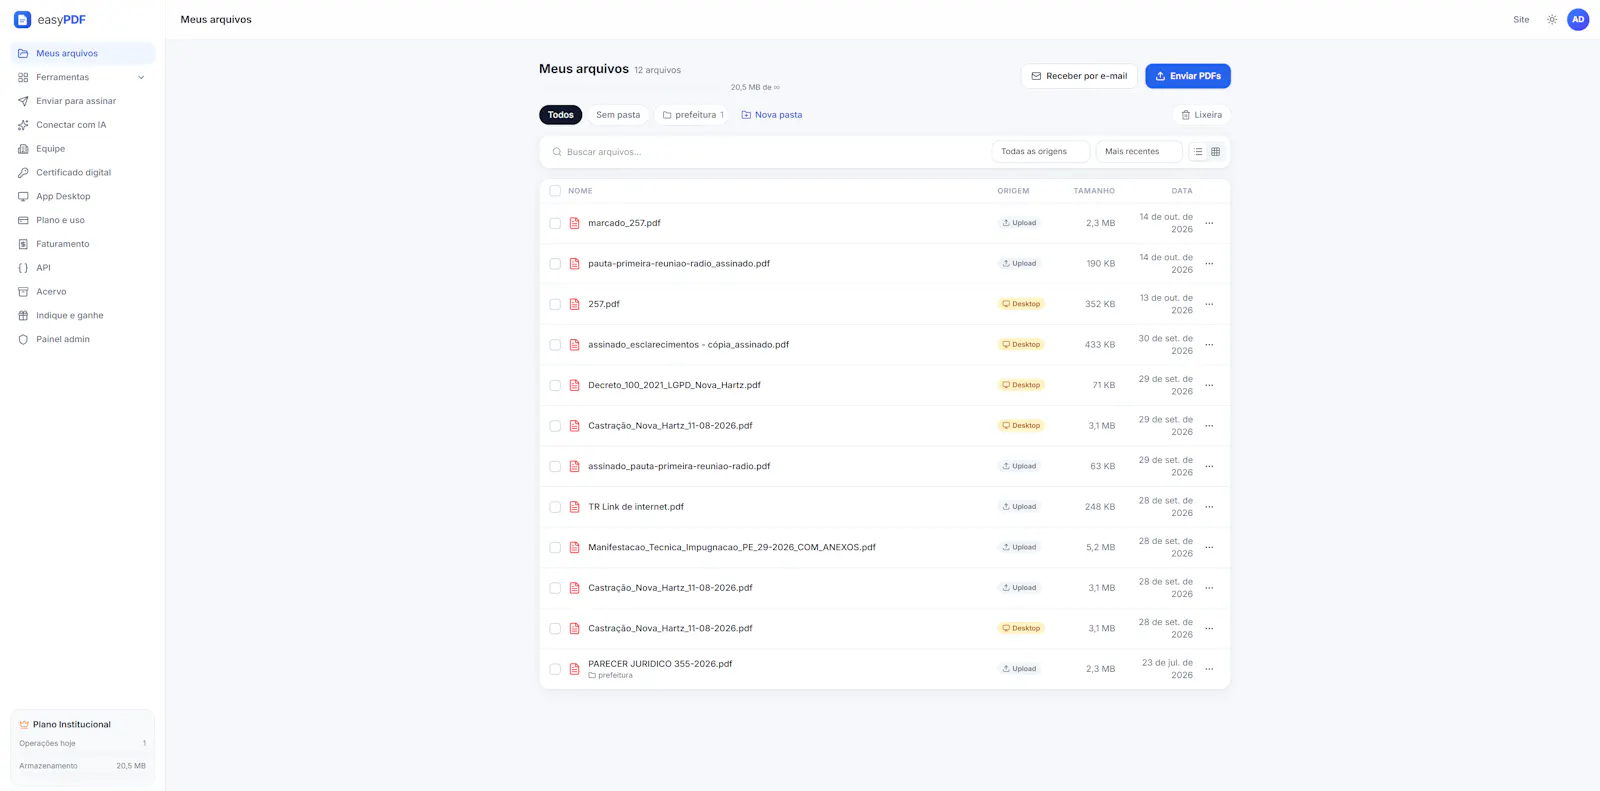Toggle the light/dark theme sun icon
This screenshot has width=1600, height=791.
[1552, 20]
